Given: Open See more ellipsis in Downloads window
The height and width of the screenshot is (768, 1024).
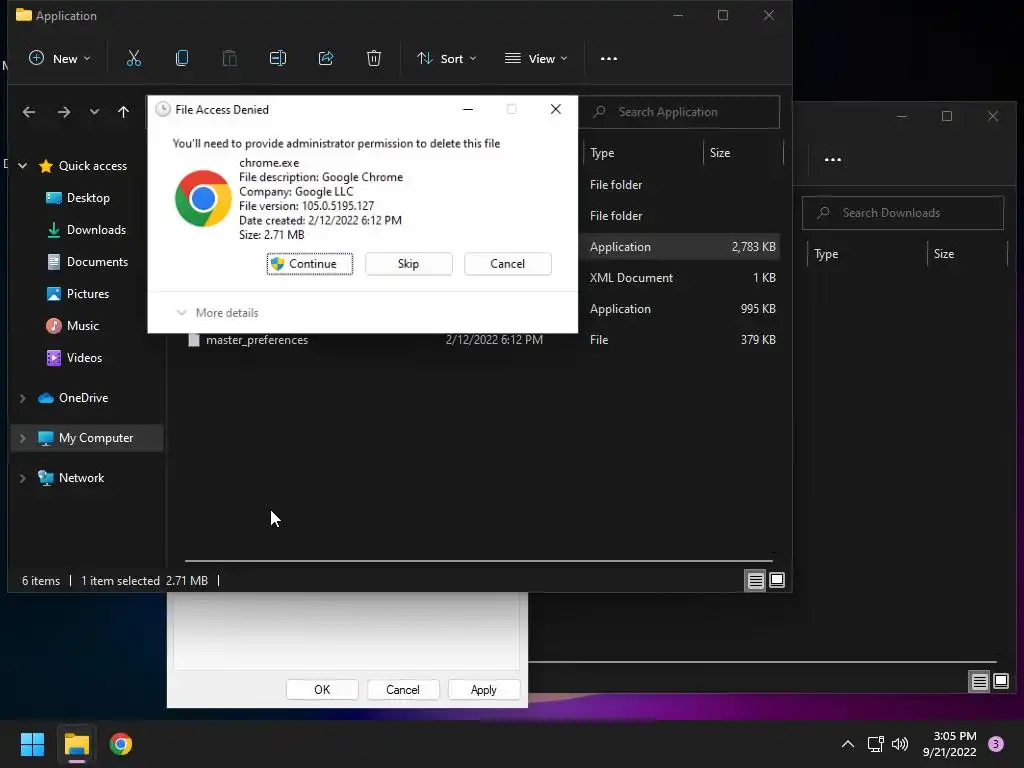Looking at the screenshot, I should tap(833, 159).
